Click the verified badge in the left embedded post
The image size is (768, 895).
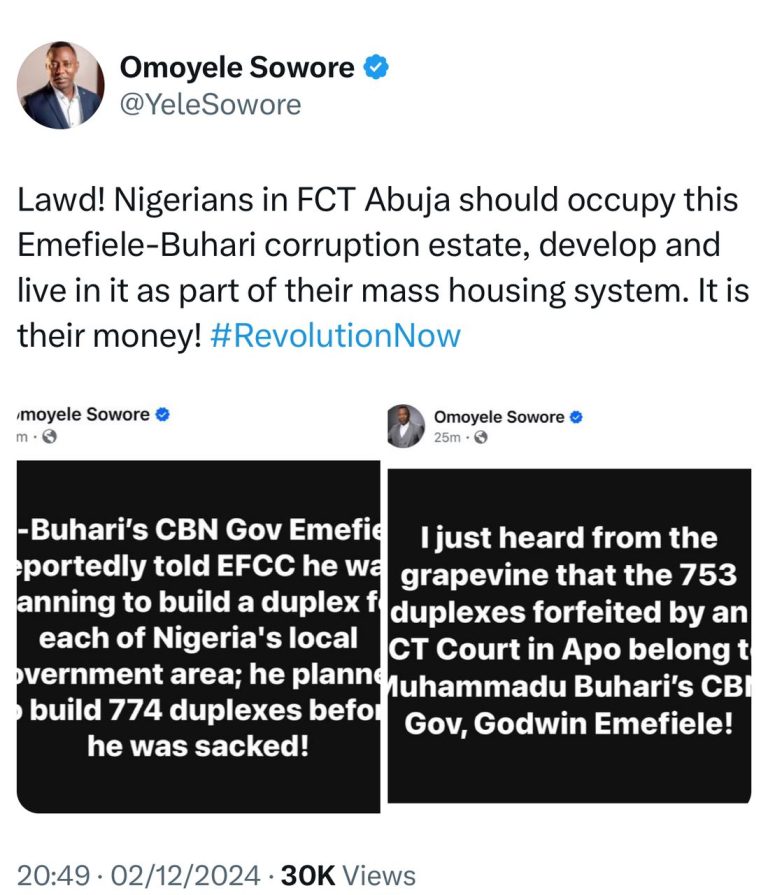point(161,414)
